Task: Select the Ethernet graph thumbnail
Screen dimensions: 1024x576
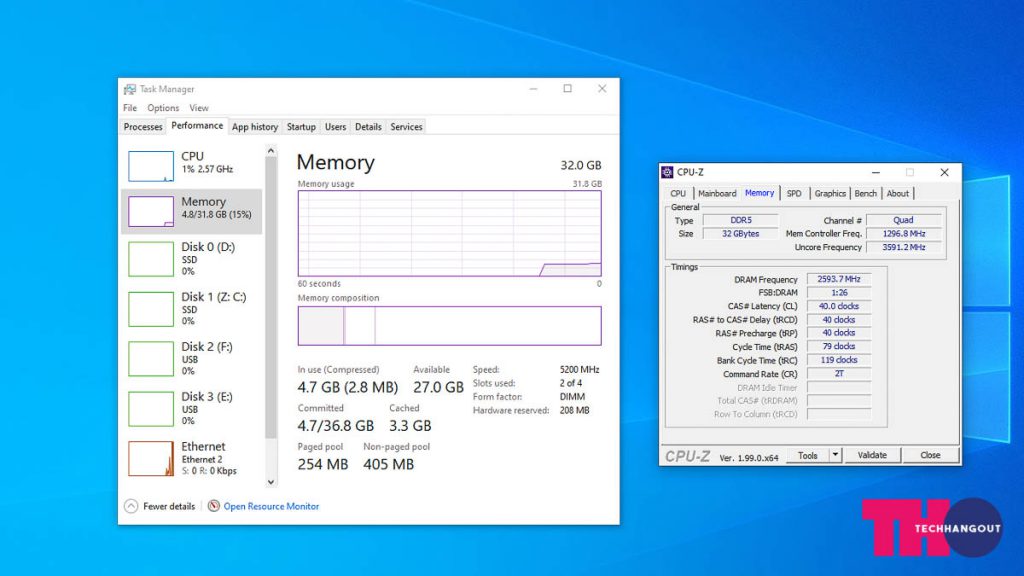Action: click(151, 458)
